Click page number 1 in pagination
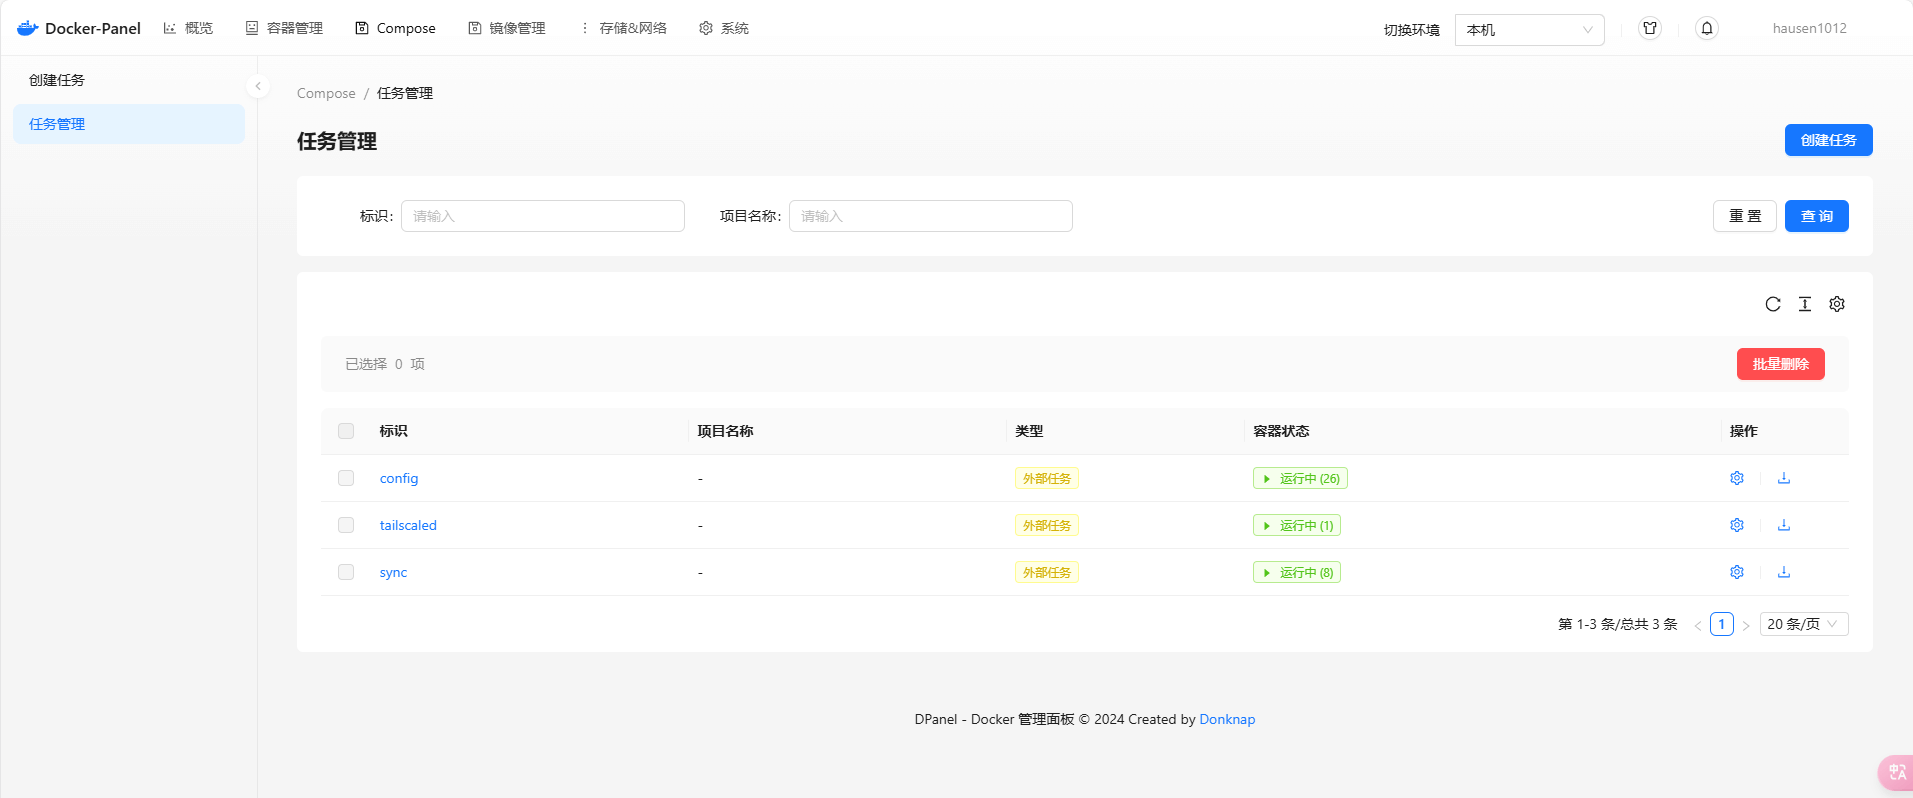Viewport: 1913px width, 798px height. click(1722, 624)
